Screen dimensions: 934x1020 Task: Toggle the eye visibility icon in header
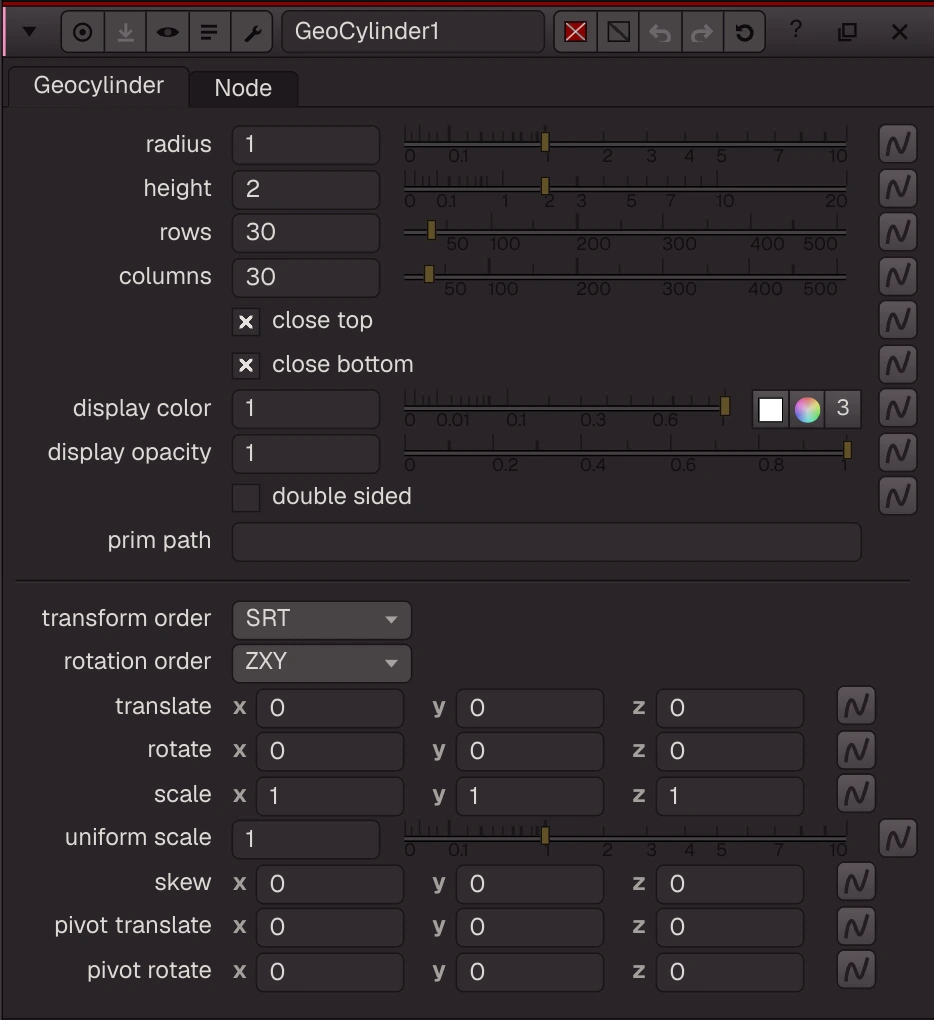tap(168, 32)
